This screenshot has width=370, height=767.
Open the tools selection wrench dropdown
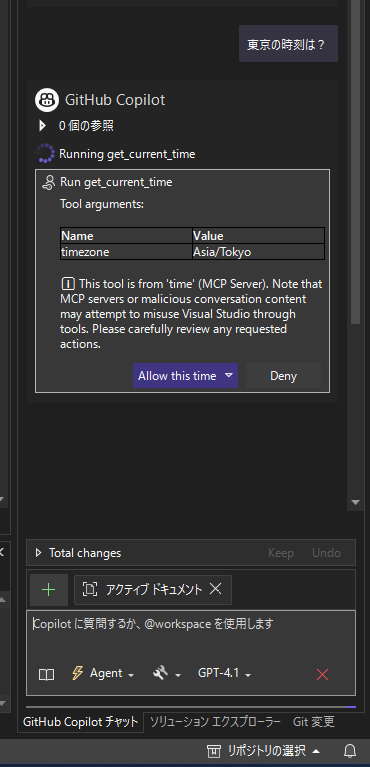click(167, 674)
